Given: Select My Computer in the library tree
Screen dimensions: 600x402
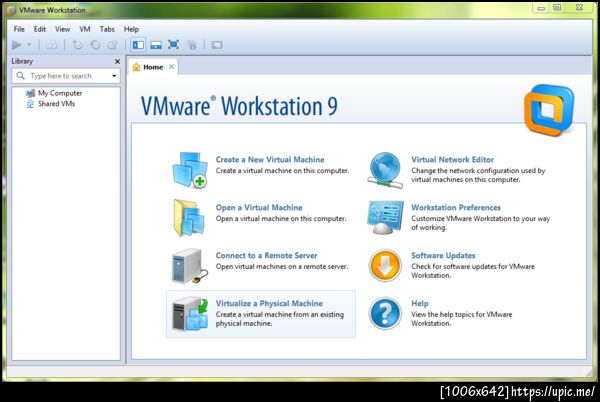Looking at the screenshot, I should click(x=60, y=93).
